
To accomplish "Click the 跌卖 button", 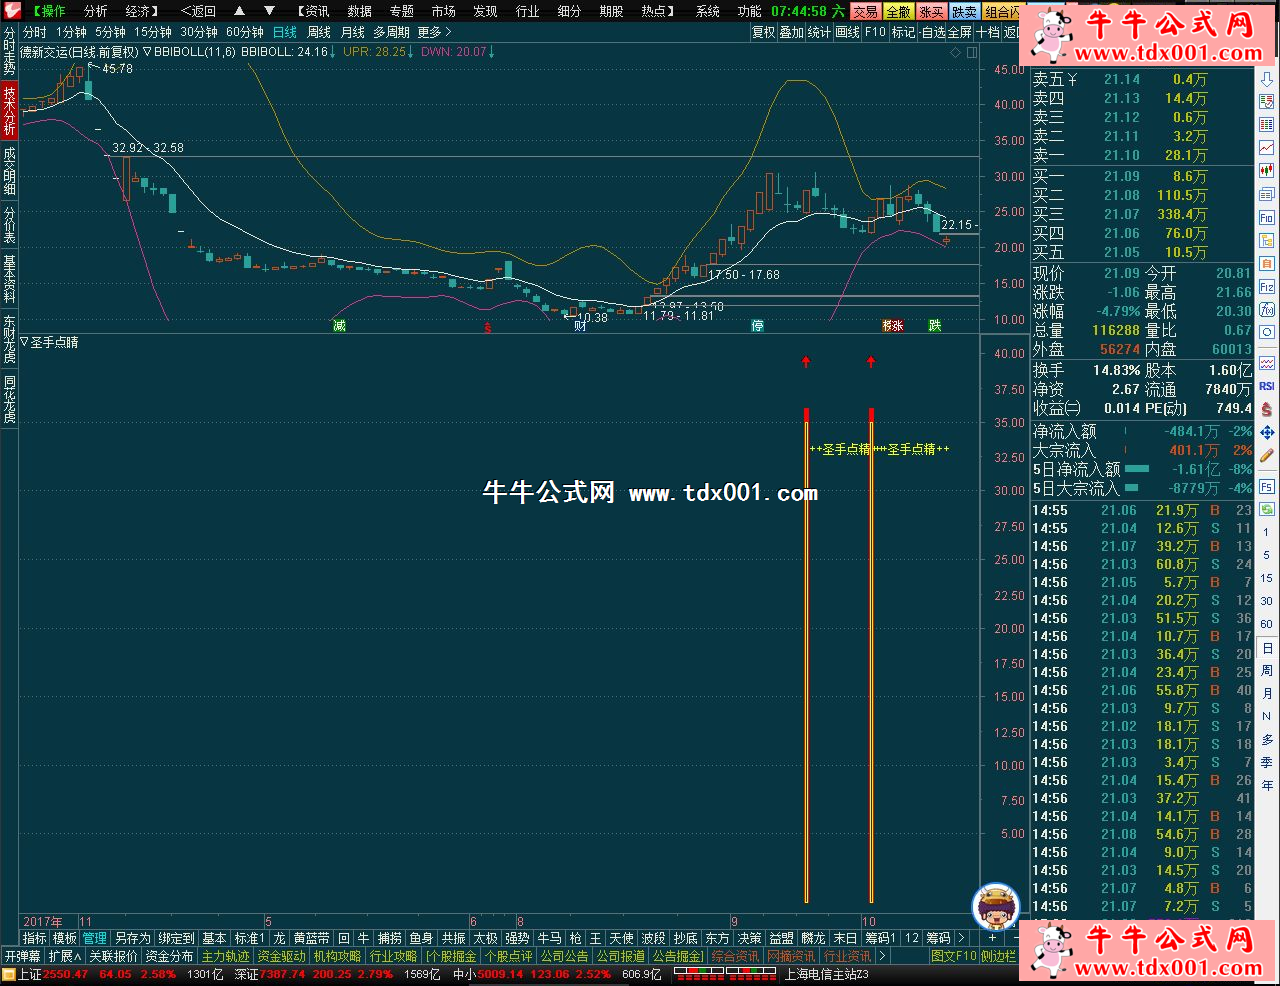I will 964,11.
